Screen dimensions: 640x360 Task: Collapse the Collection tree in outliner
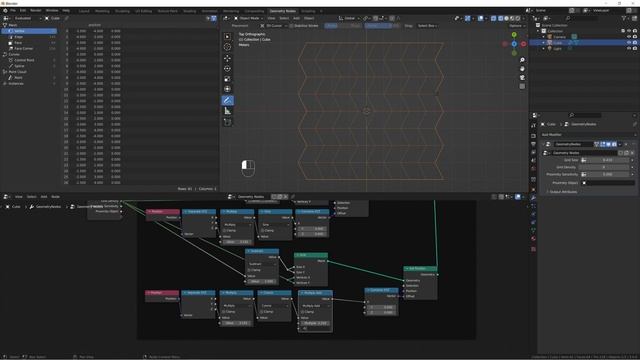pos(538,31)
